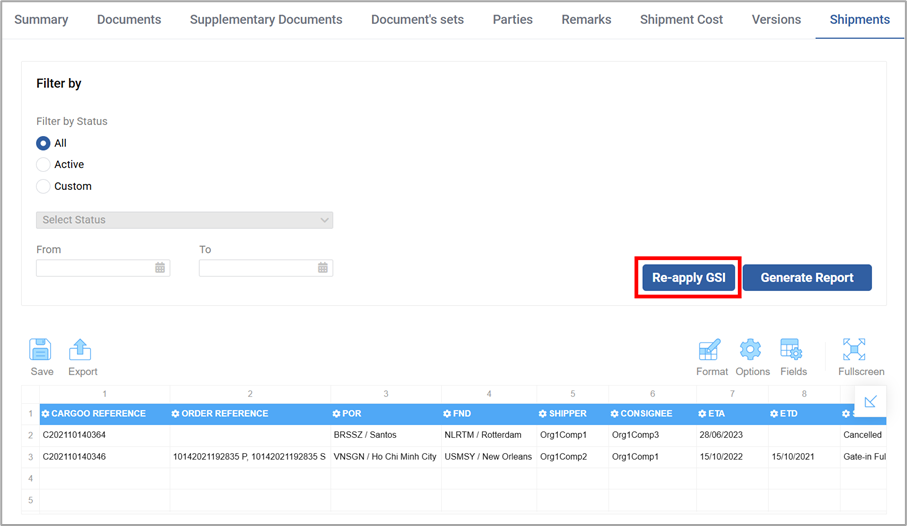
Task: Click gear icon on SHIPPER column
Action: 543,414
